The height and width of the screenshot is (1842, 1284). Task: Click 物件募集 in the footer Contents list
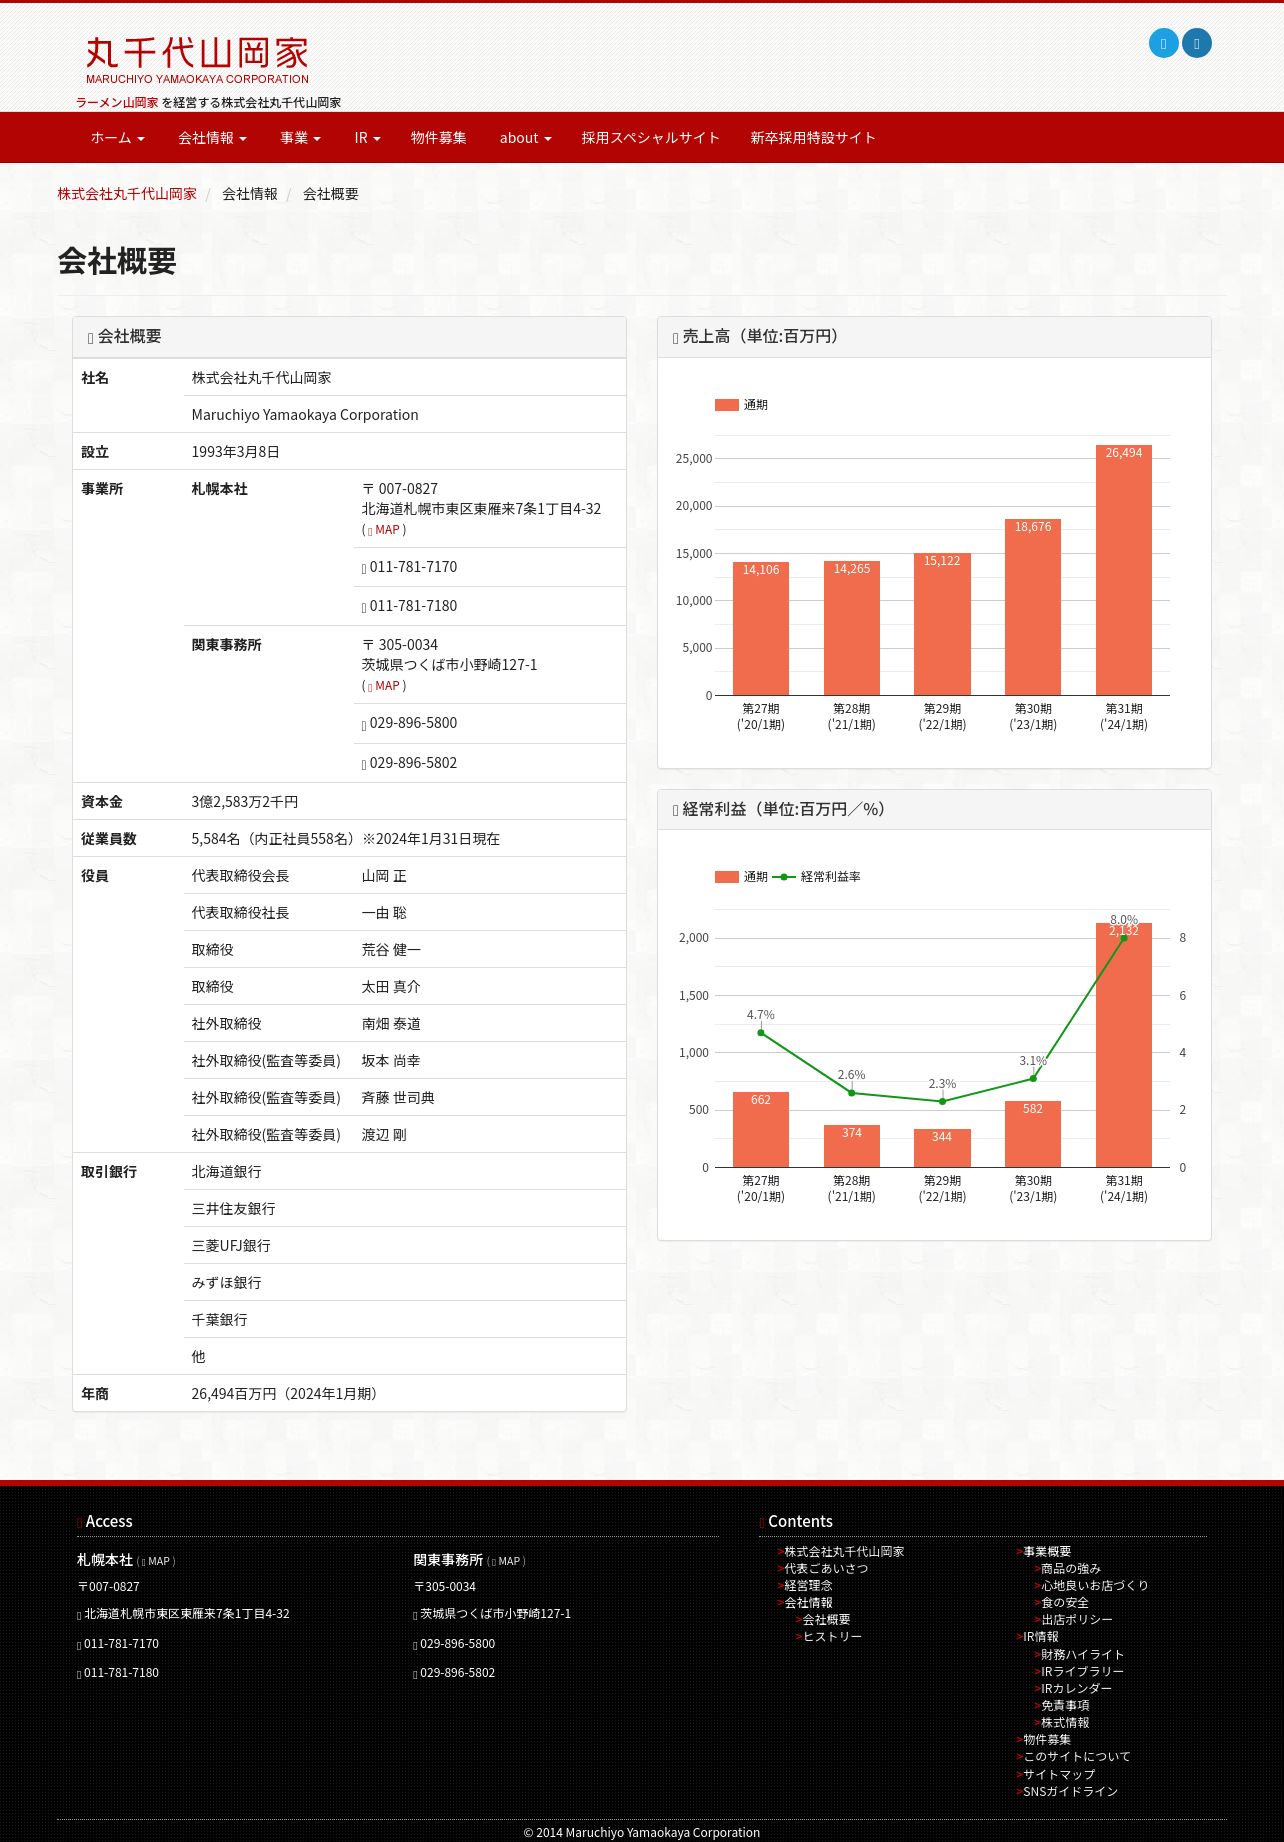1047,1740
